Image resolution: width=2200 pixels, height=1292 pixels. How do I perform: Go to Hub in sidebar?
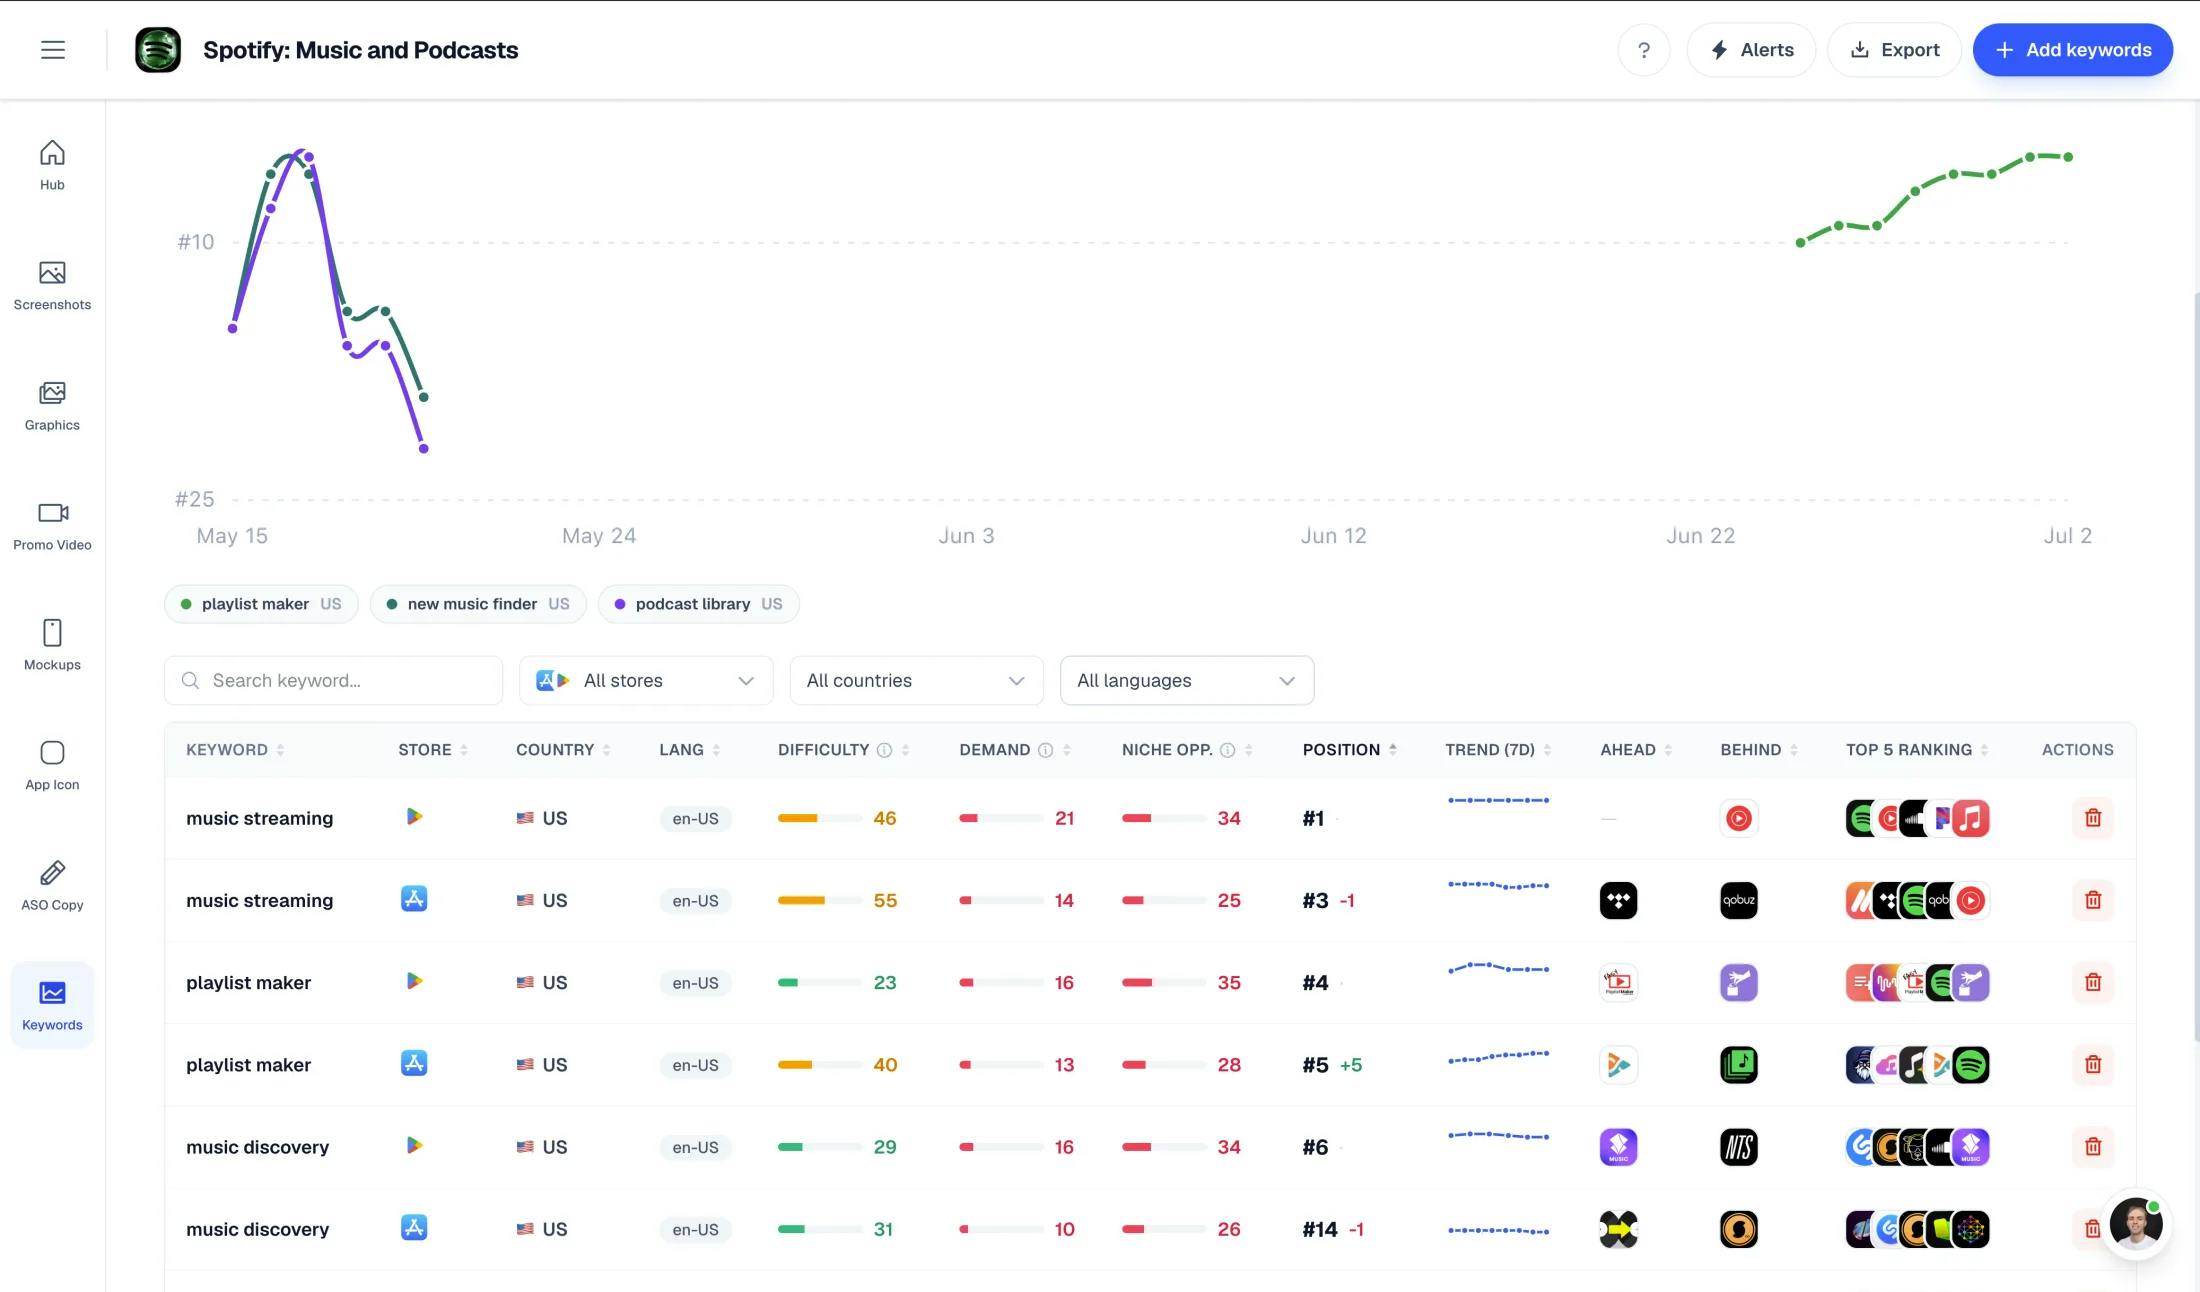tap(52, 165)
